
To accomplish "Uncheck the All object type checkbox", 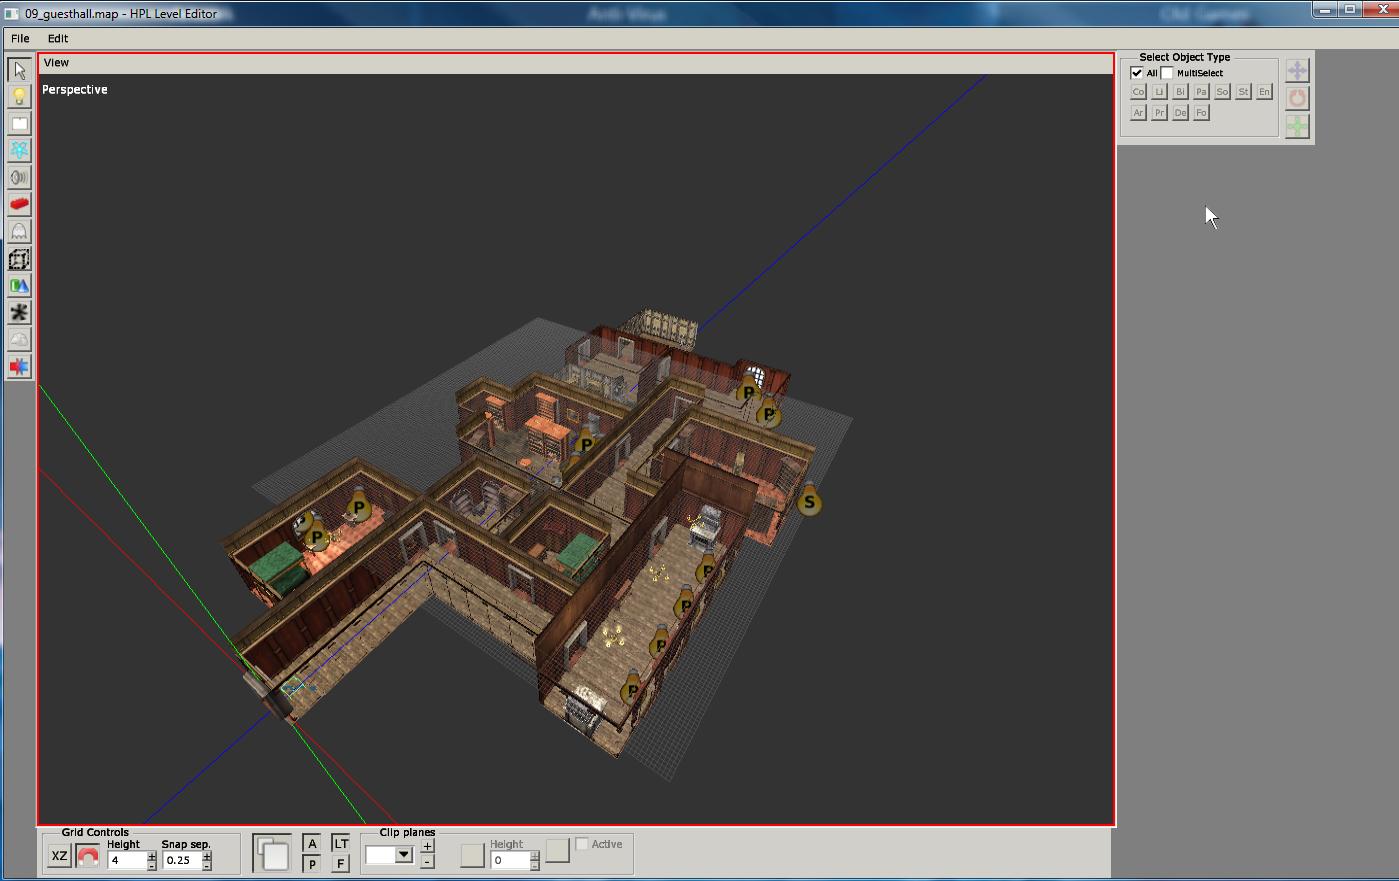I will pos(1137,73).
